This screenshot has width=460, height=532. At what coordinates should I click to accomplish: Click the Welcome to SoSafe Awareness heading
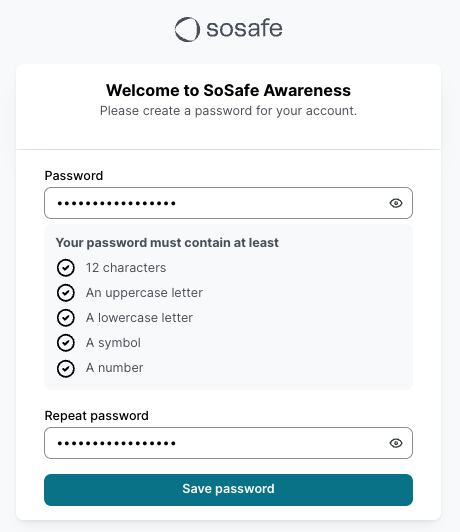pos(228,90)
